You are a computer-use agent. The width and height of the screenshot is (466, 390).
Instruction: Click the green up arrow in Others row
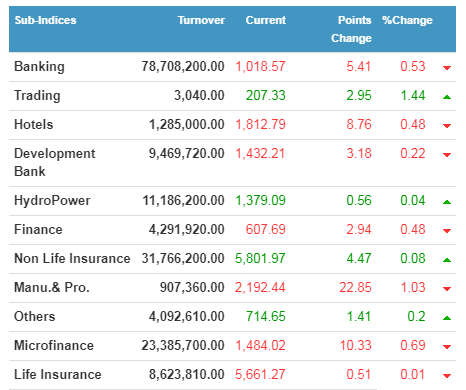tap(447, 318)
